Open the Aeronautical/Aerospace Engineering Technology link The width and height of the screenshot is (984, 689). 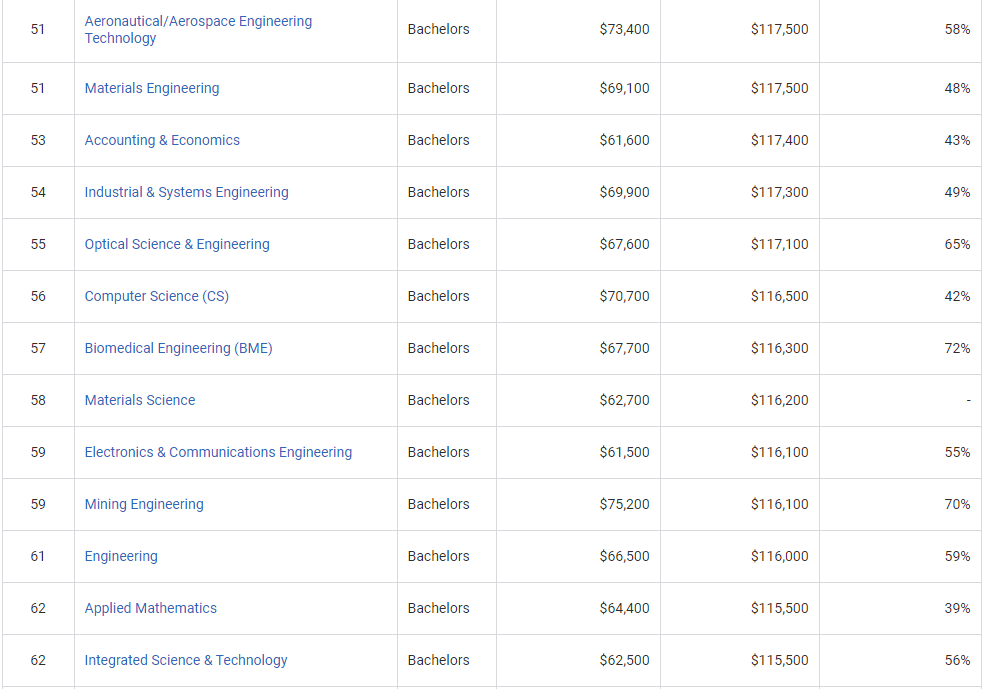pyautogui.click(x=198, y=29)
